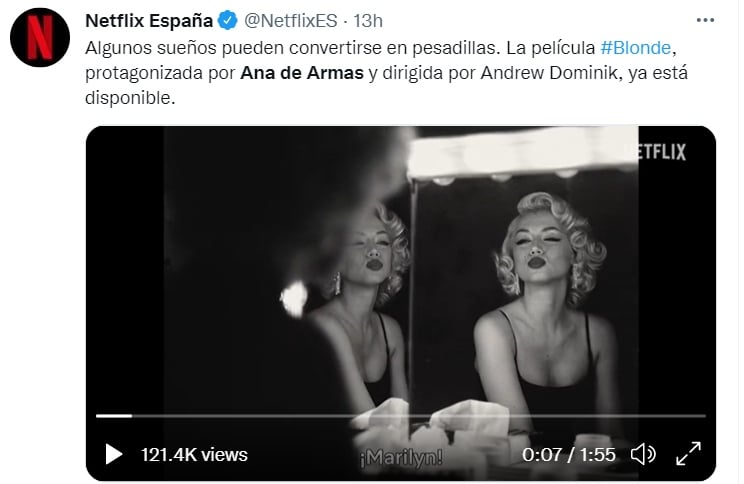Viewport: 744px width, 484px height.
Task: Click the total duration 1:55 label
Action: (x=598, y=454)
